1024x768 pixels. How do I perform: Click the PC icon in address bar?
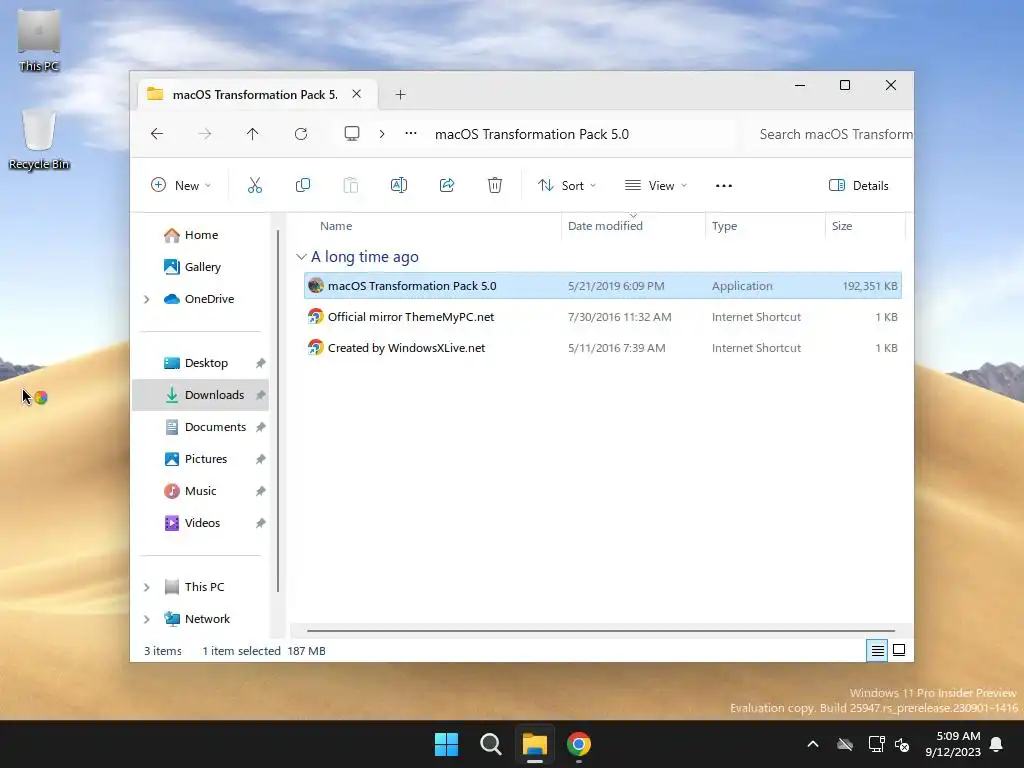(352, 134)
